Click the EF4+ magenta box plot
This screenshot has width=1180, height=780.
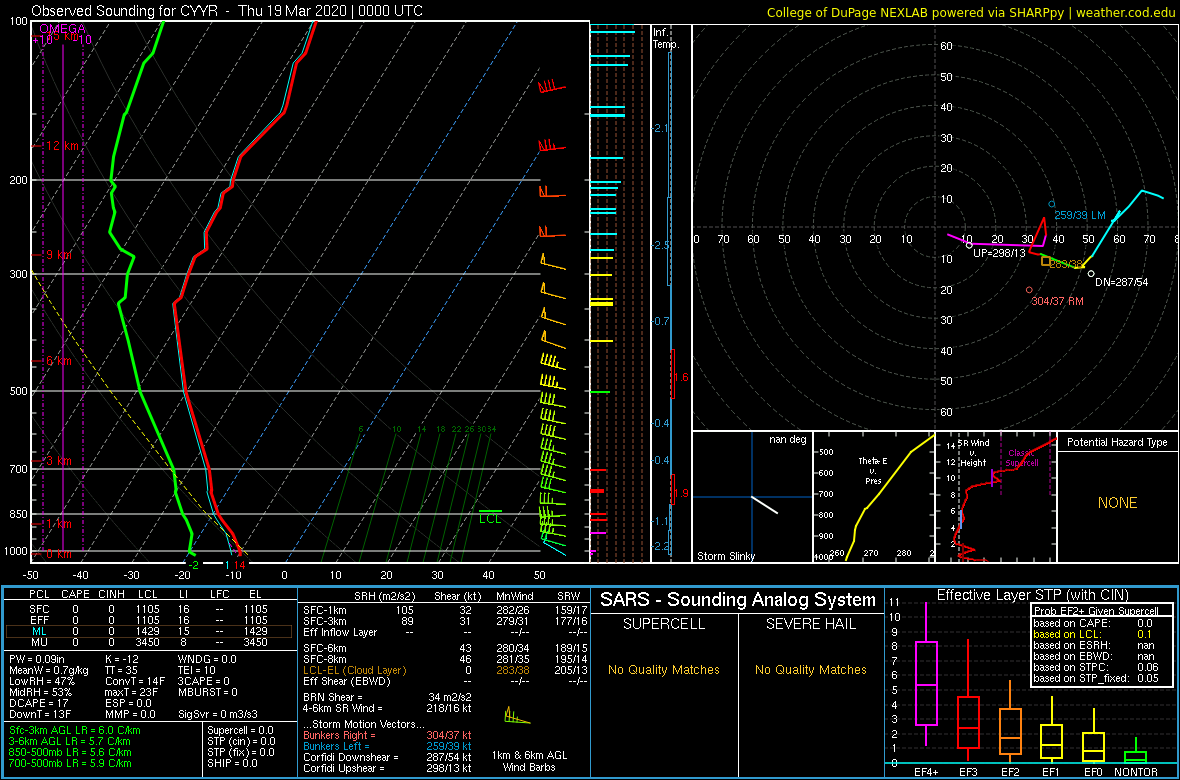(925, 675)
